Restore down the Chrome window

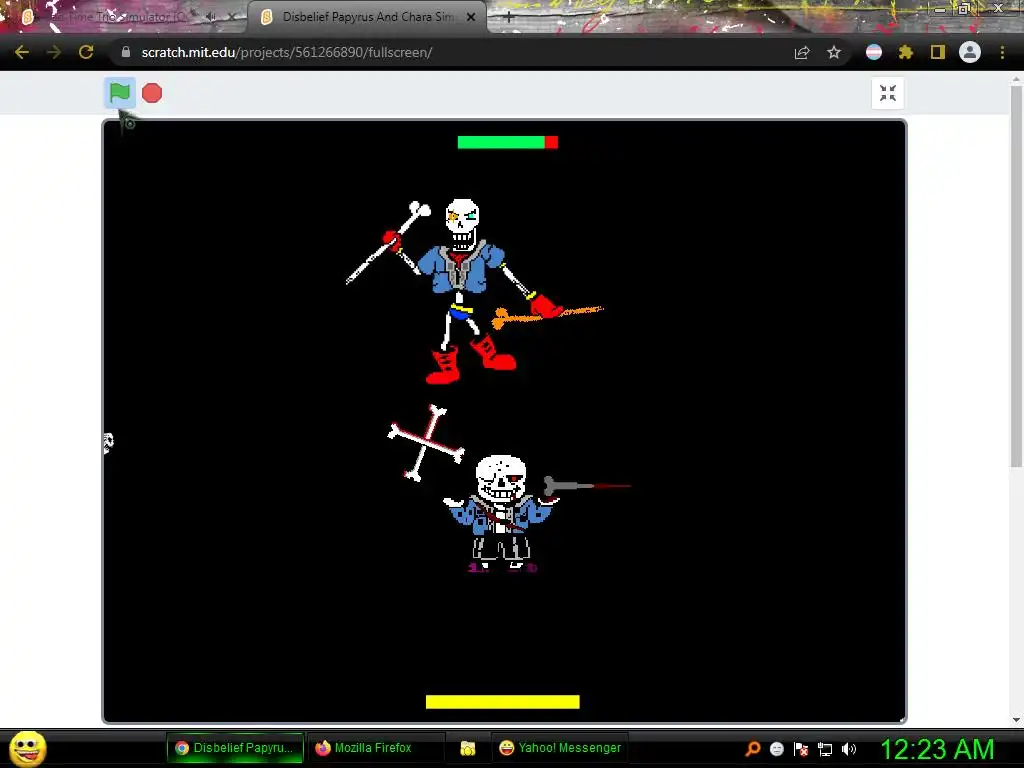coord(964,9)
